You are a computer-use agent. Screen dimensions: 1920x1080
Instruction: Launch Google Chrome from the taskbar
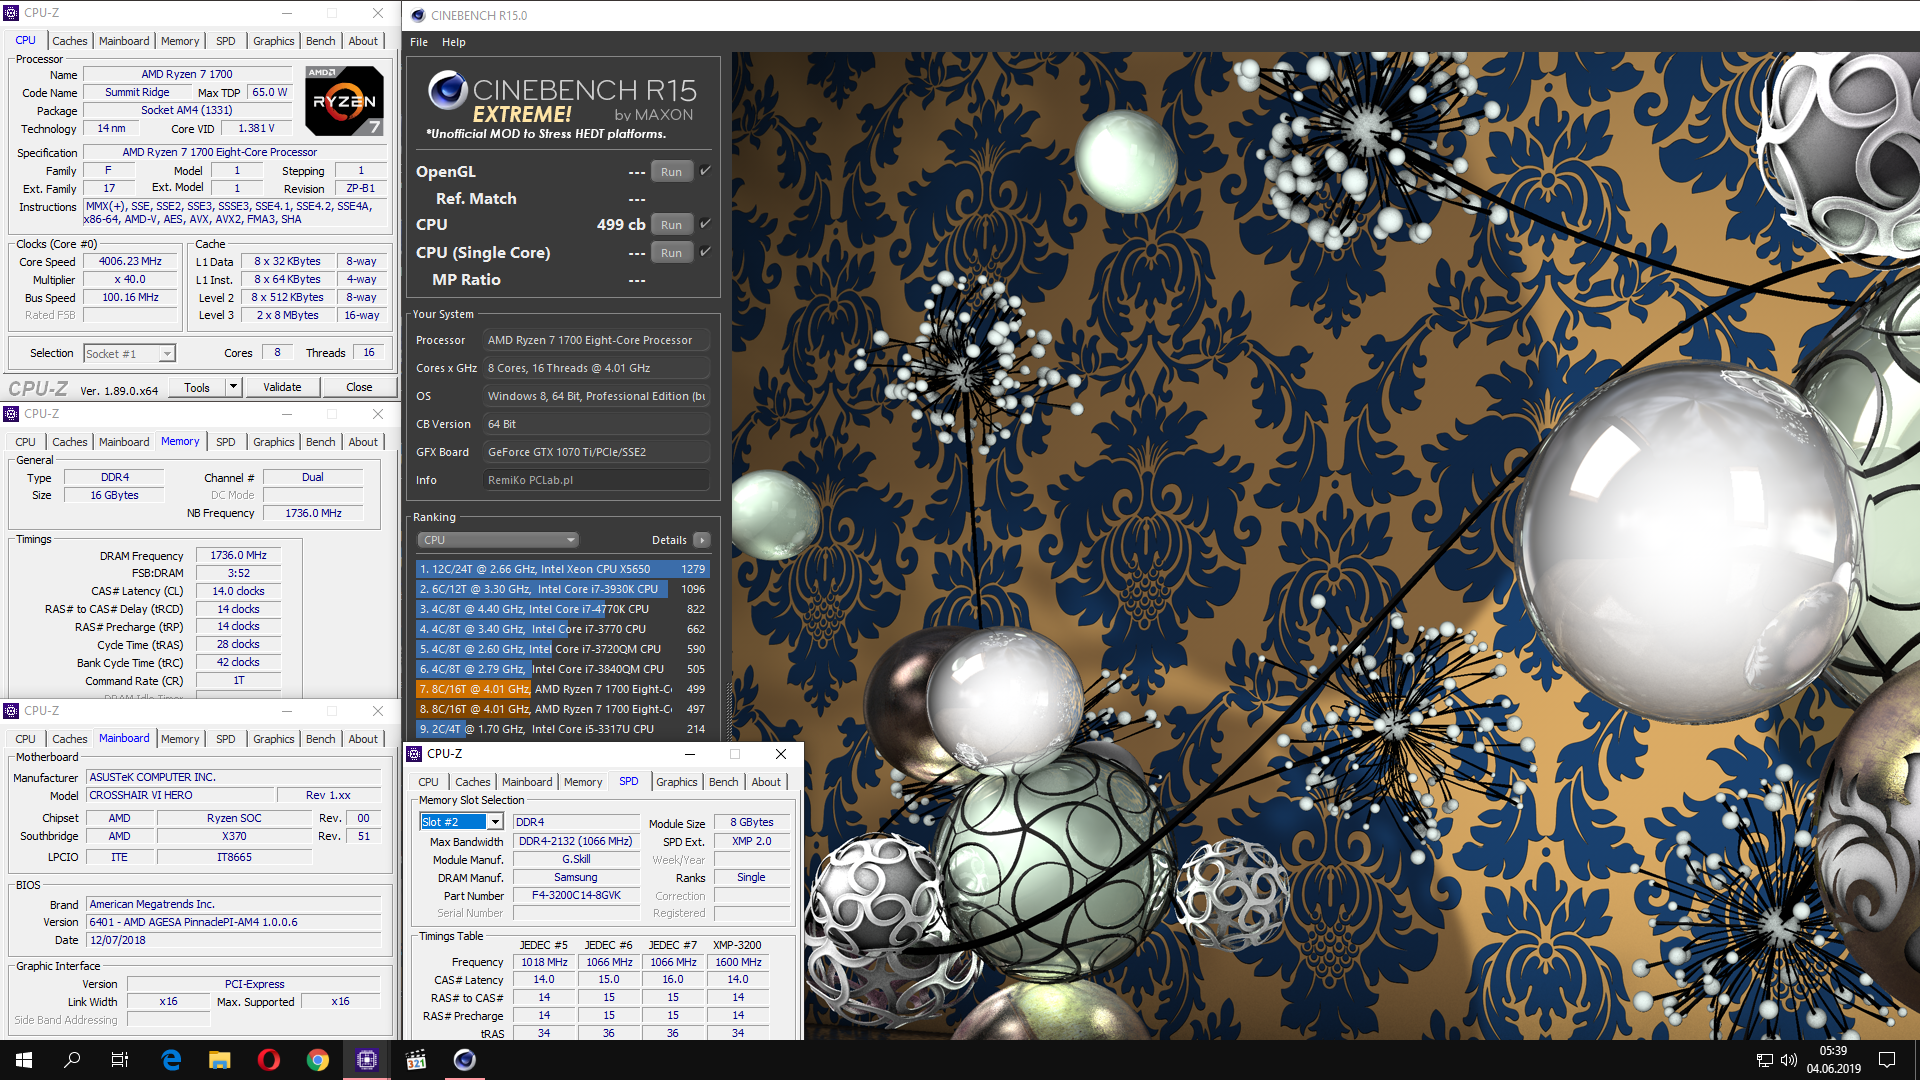[x=318, y=1060]
